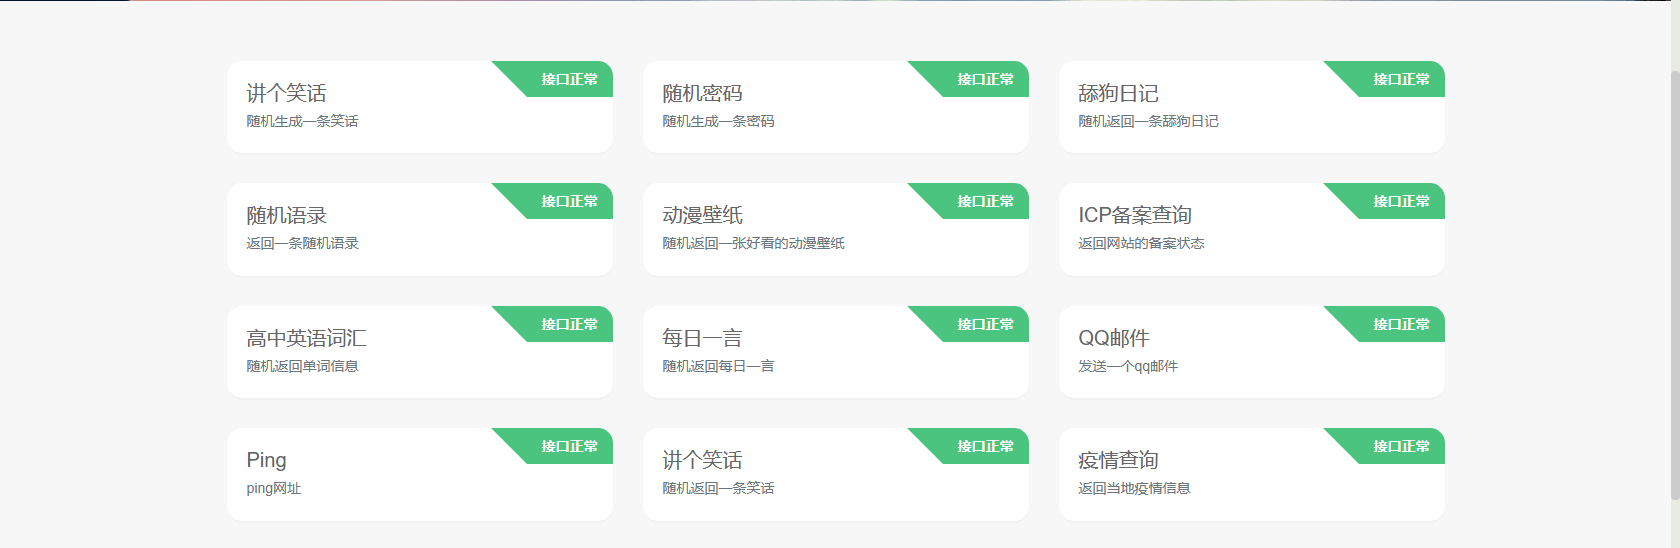Click the 接口正常 badge on 疫情查询
Screen dimensions: 1680x548
pyautogui.click(x=1401, y=446)
